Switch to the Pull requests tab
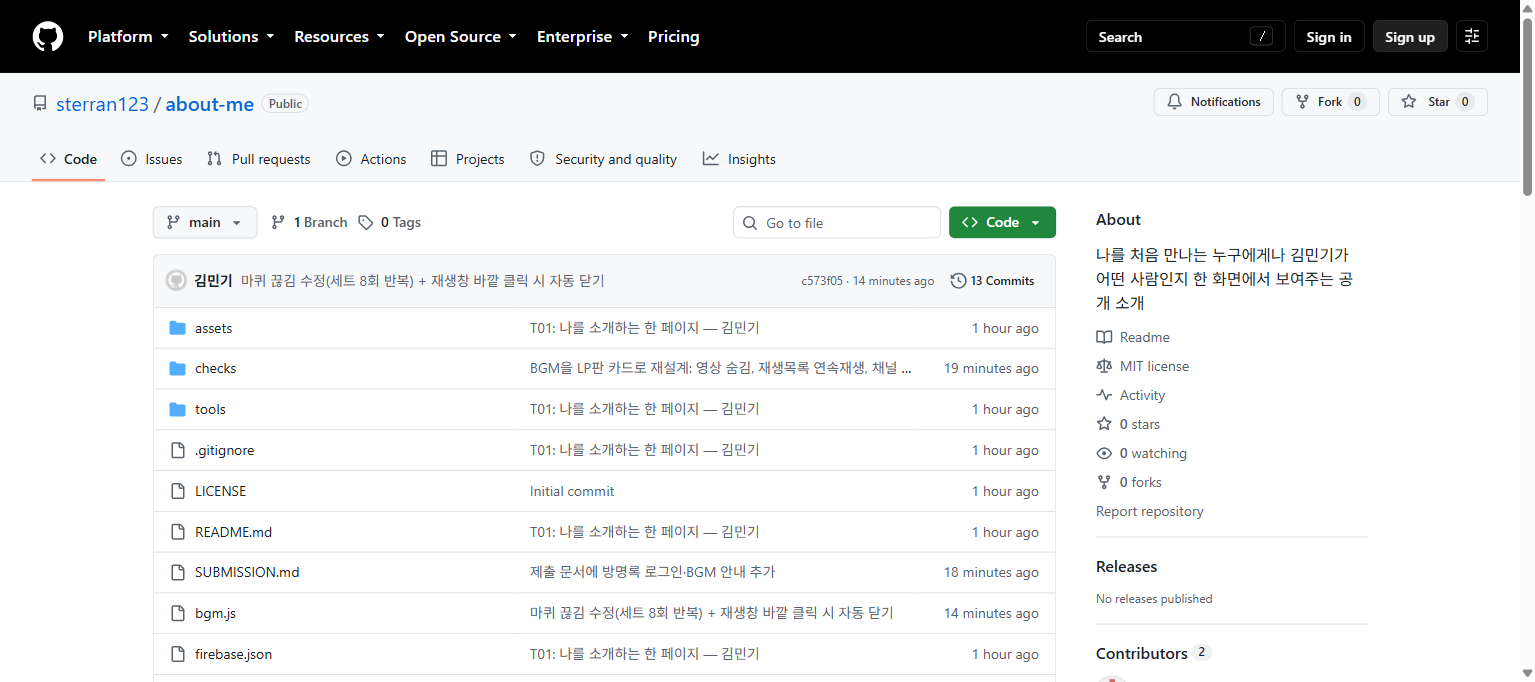 [x=259, y=159]
